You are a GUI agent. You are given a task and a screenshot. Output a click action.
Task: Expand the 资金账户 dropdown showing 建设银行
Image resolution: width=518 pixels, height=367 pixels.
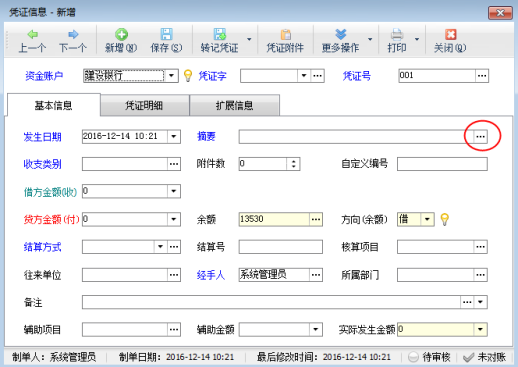[171, 76]
